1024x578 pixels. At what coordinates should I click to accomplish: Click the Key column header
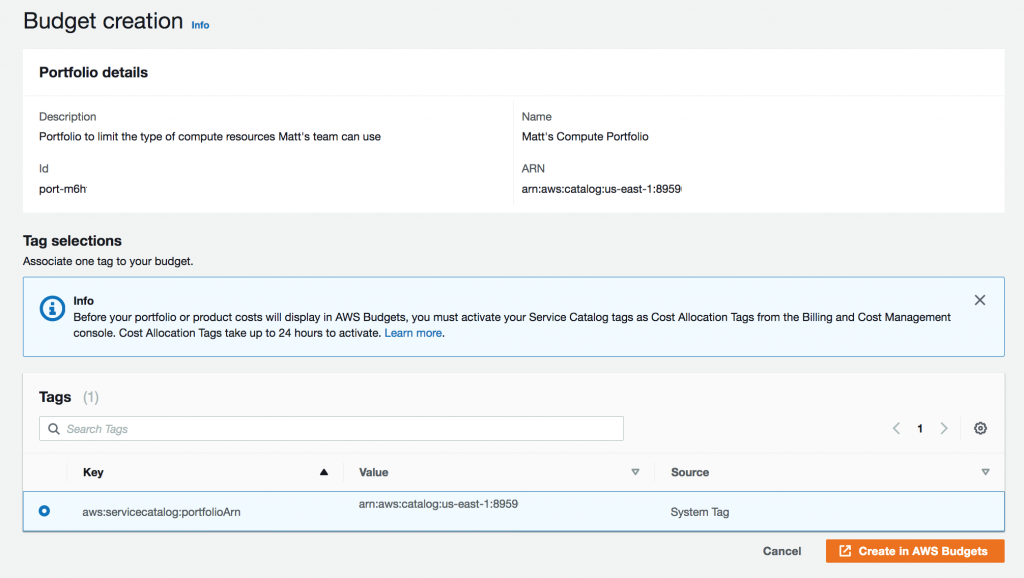pyautogui.click(x=93, y=472)
